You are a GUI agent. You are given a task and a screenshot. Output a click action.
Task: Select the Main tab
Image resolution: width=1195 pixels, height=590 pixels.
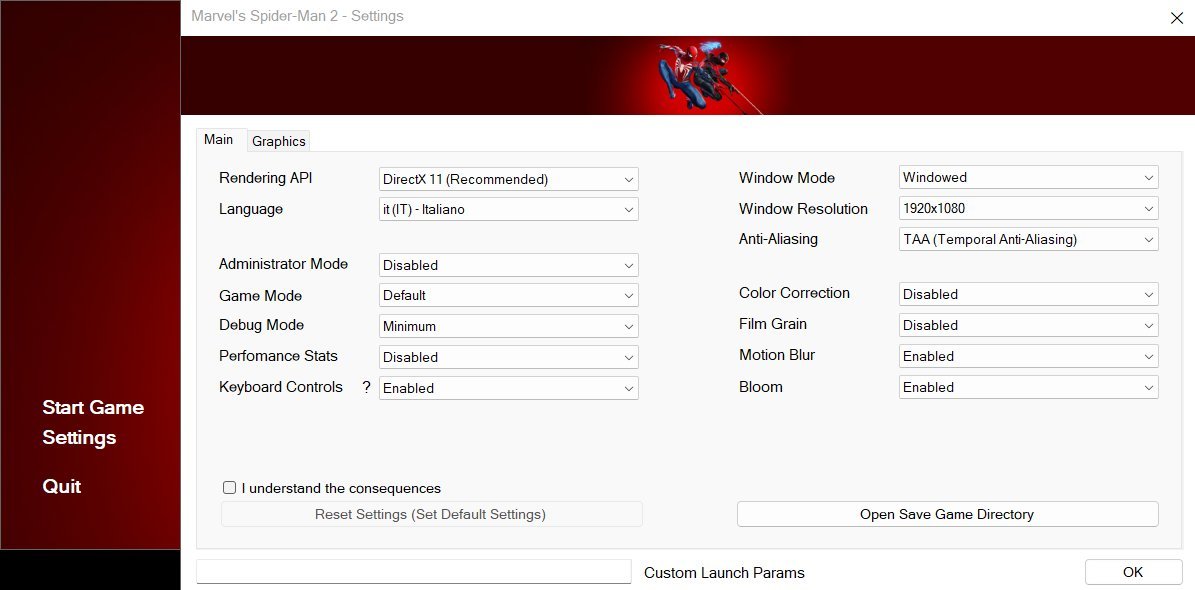pos(219,139)
